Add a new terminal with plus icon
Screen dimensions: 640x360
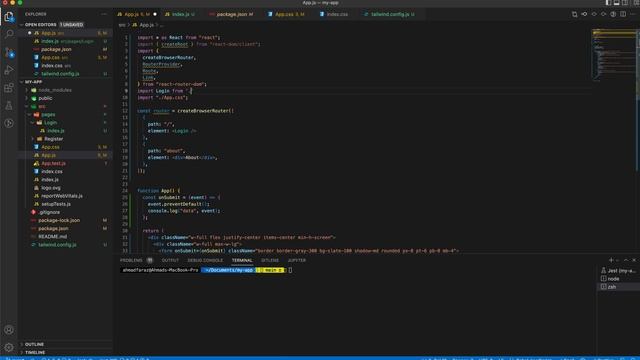(611, 260)
